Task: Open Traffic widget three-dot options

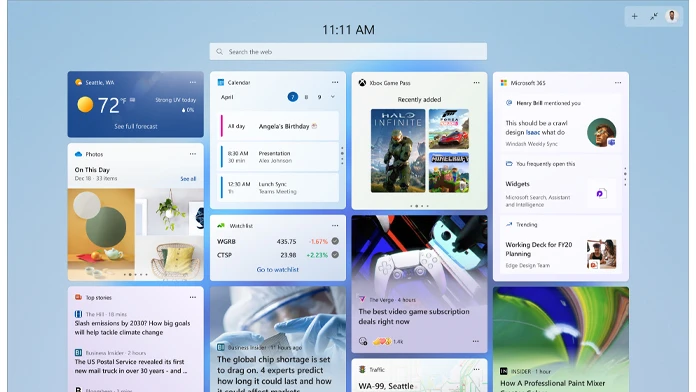Action: 476,369
